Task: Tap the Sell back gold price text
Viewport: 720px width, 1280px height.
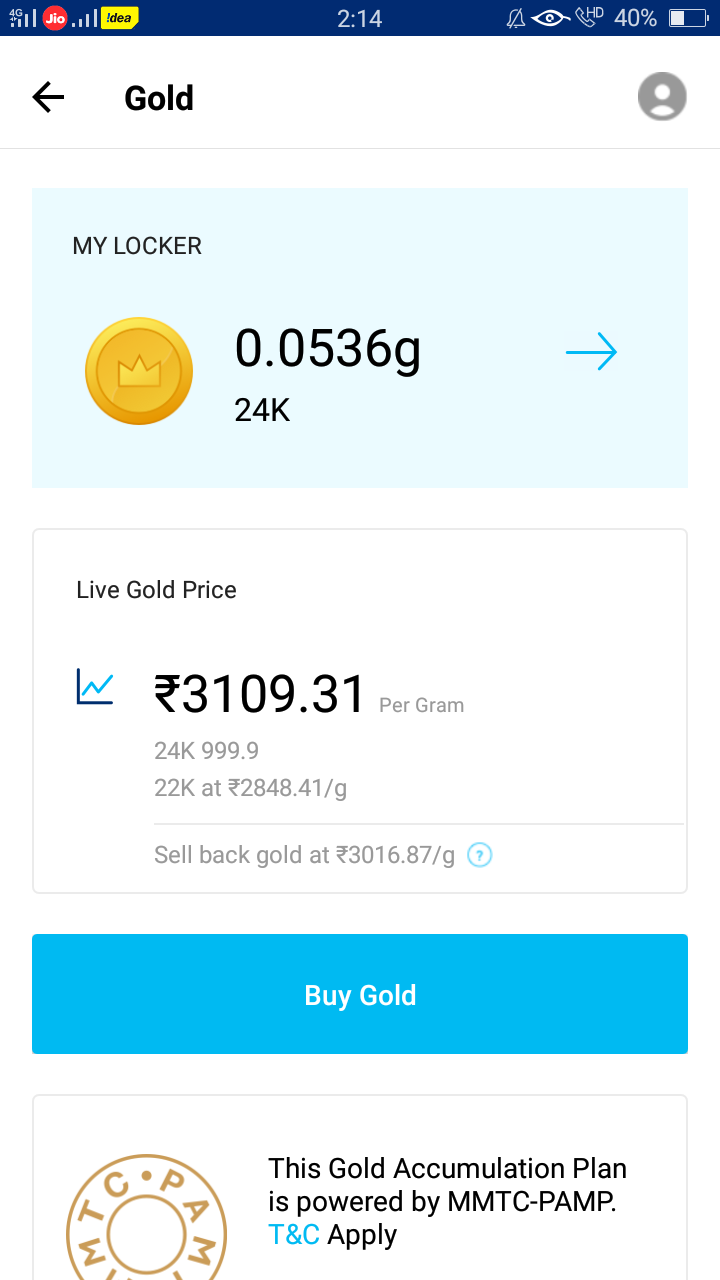Action: [x=304, y=855]
